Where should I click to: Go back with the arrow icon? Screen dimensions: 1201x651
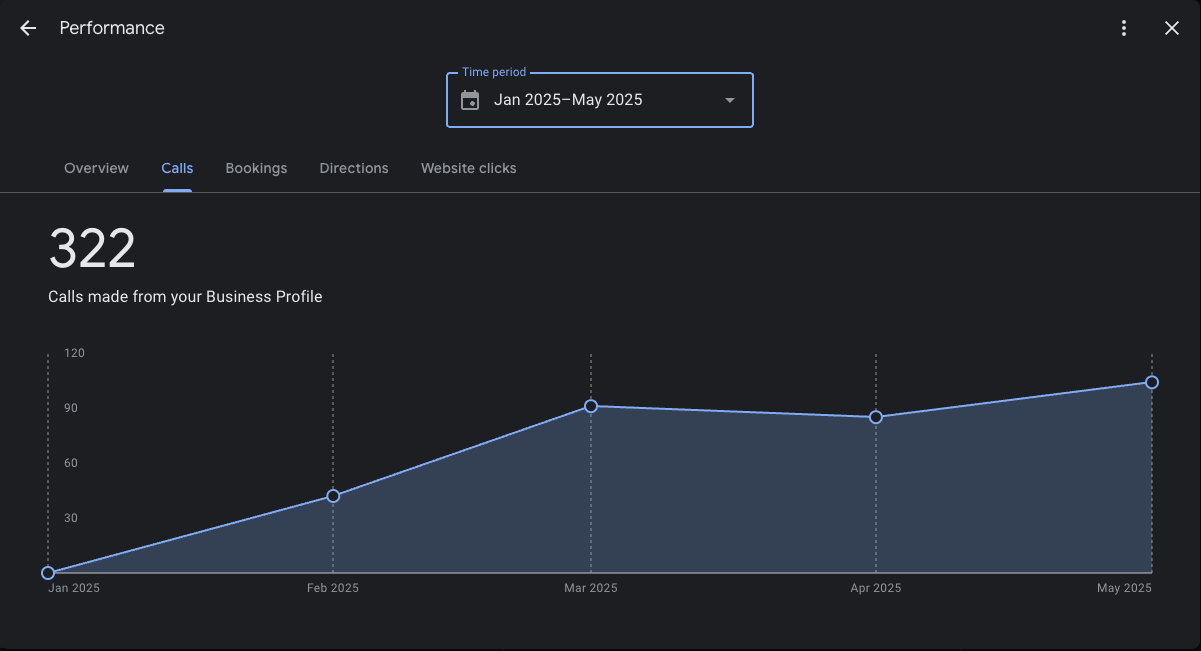[28, 28]
